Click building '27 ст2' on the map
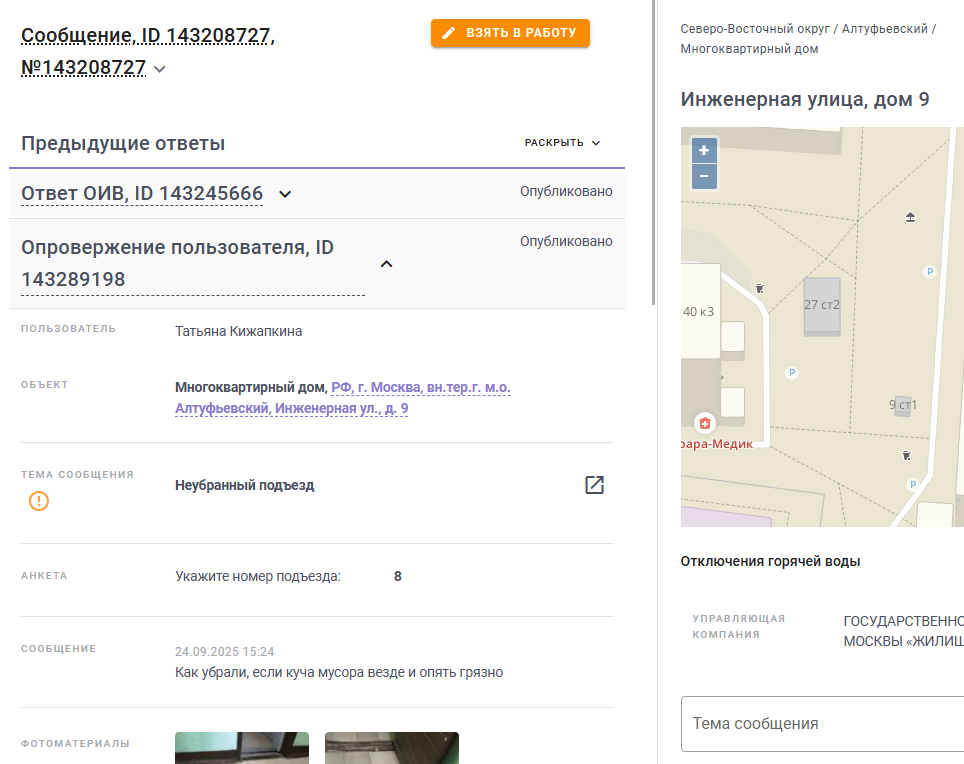Screen dimensions: 964x764 tap(822, 305)
